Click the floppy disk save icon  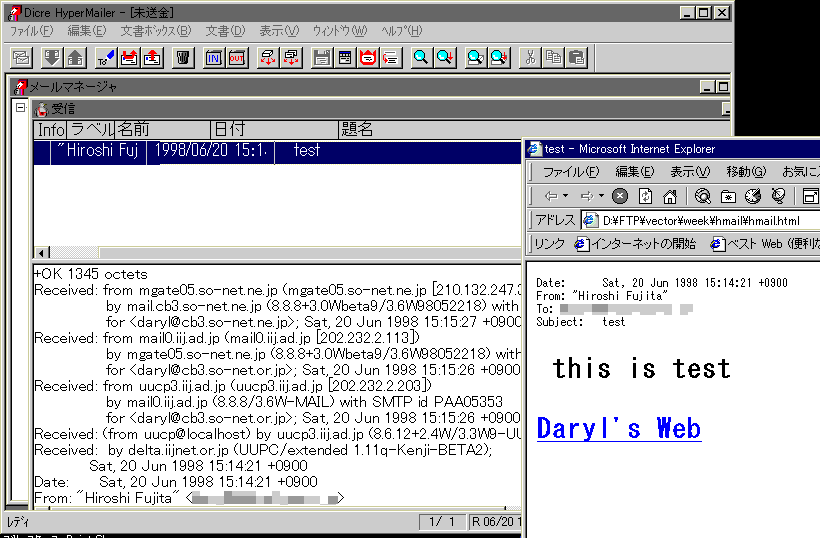click(322, 58)
